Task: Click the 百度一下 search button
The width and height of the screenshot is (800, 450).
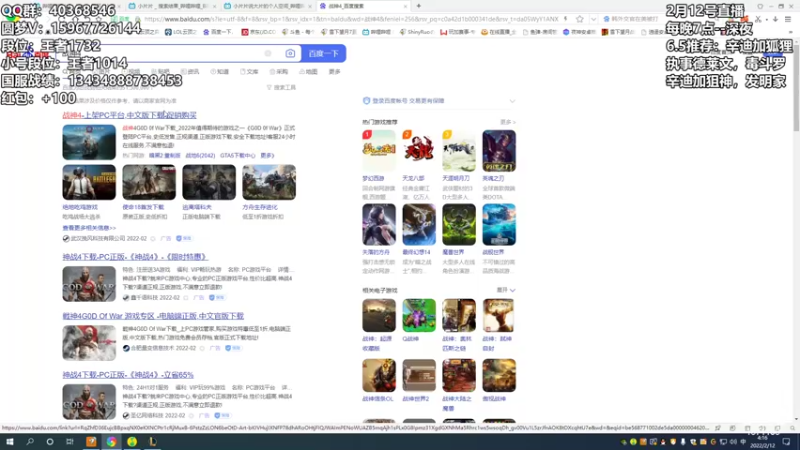Action: coord(323,54)
